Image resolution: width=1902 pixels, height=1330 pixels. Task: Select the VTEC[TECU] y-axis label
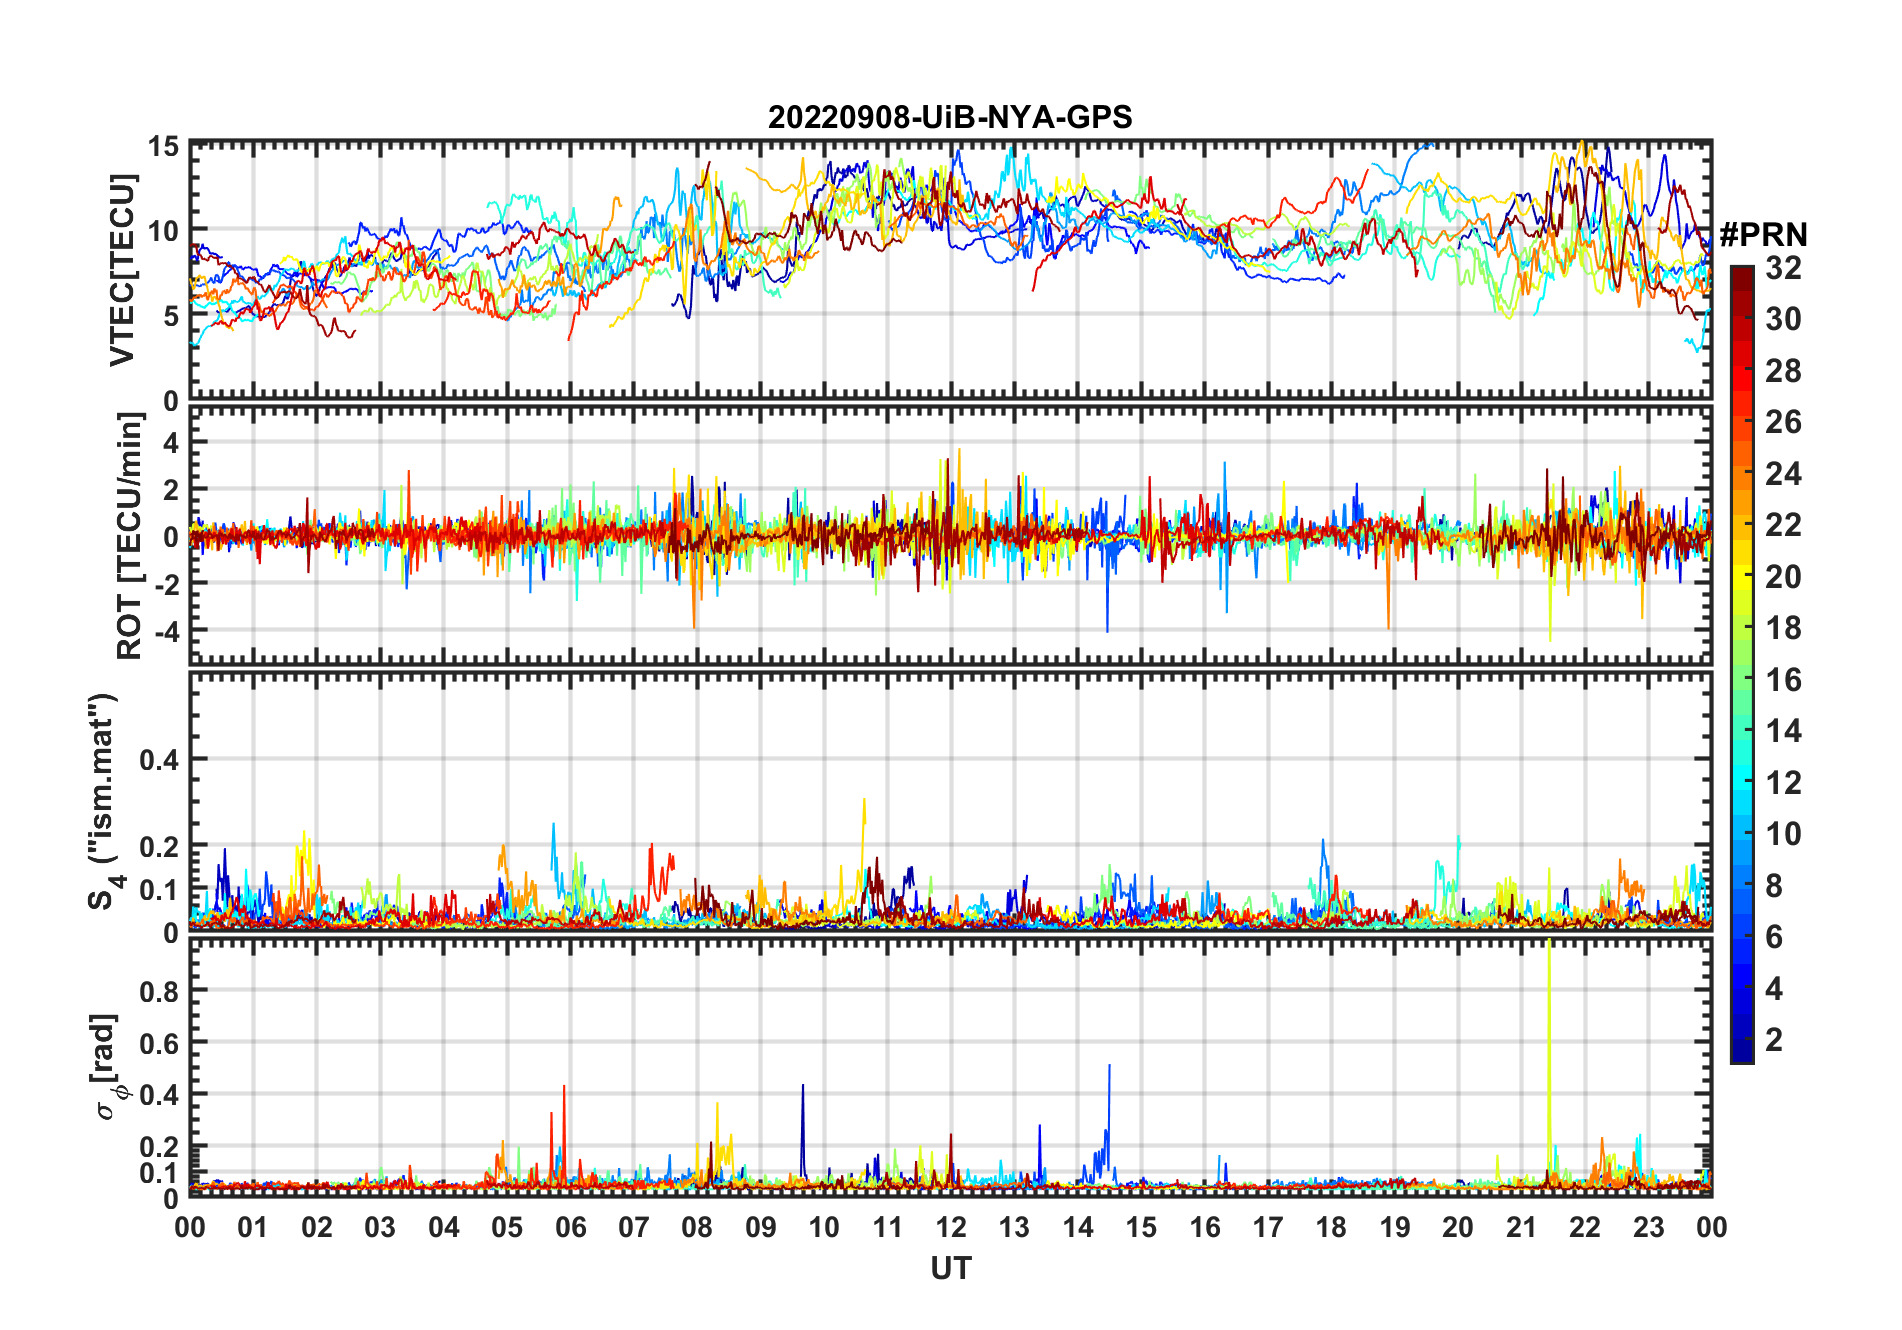tap(122, 270)
